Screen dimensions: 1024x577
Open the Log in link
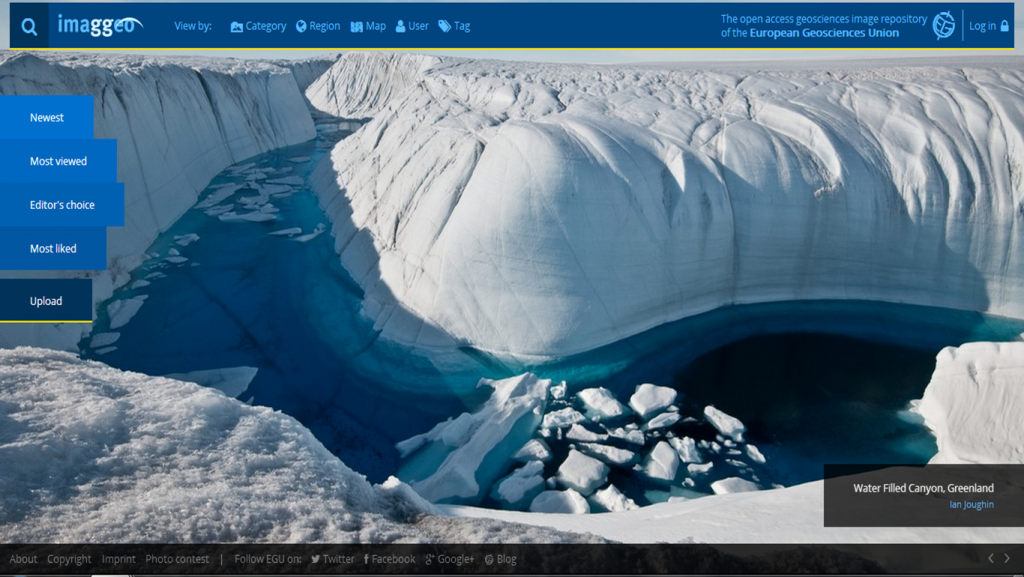point(989,26)
